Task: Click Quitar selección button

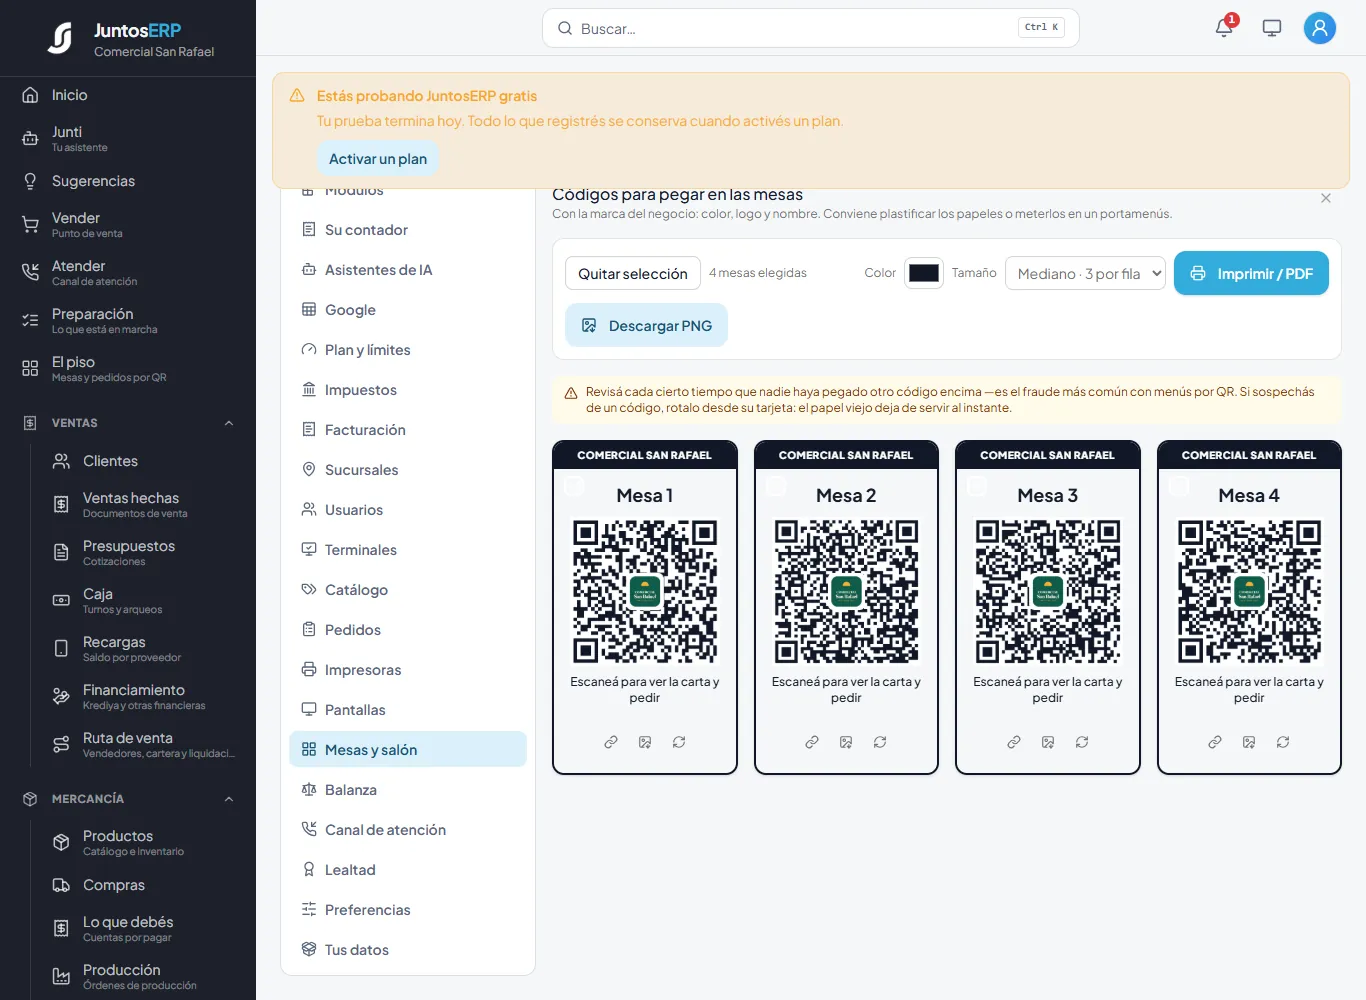Action: (633, 273)
